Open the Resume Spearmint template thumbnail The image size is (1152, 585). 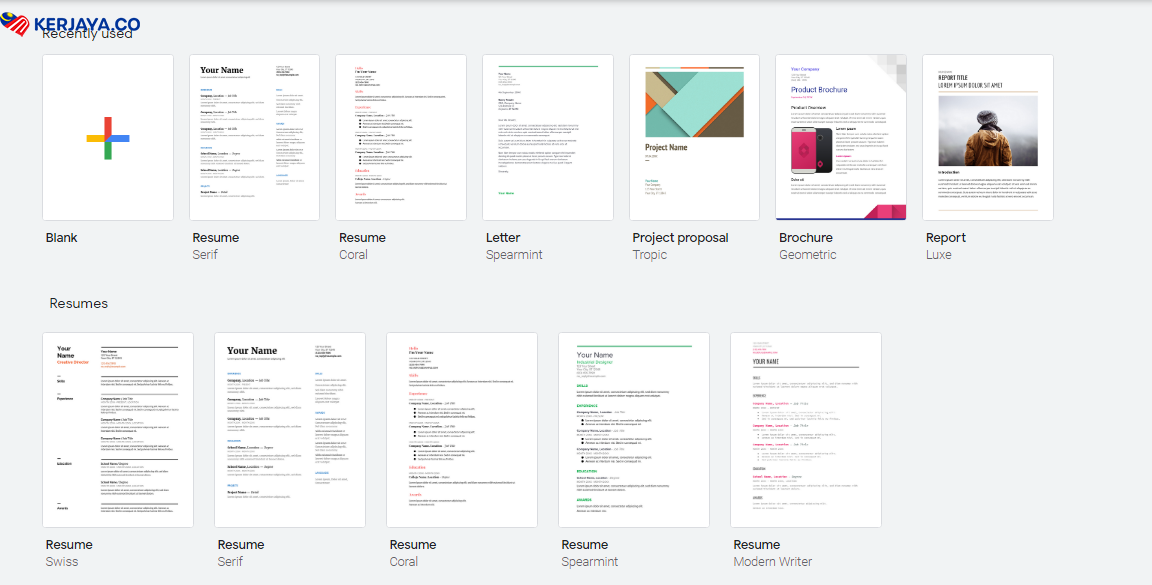634,430
